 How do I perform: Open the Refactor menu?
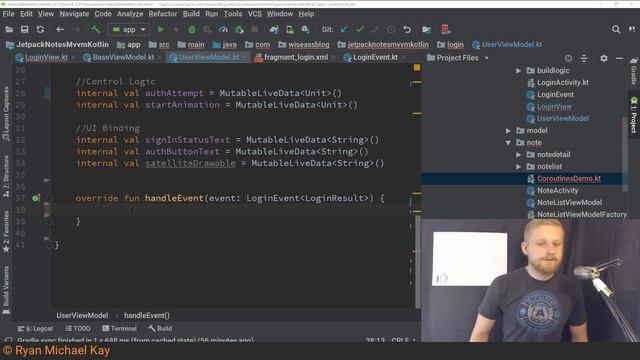coord(163,14)
